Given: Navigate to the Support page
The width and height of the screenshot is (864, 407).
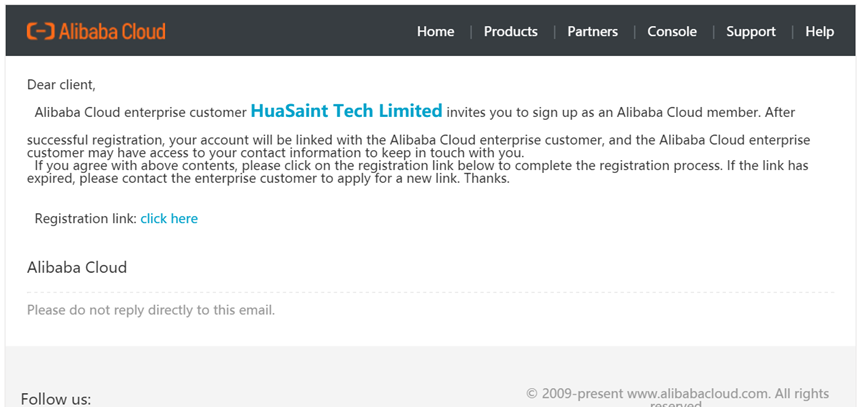Looking at the screenshot, I should [750, 31].
